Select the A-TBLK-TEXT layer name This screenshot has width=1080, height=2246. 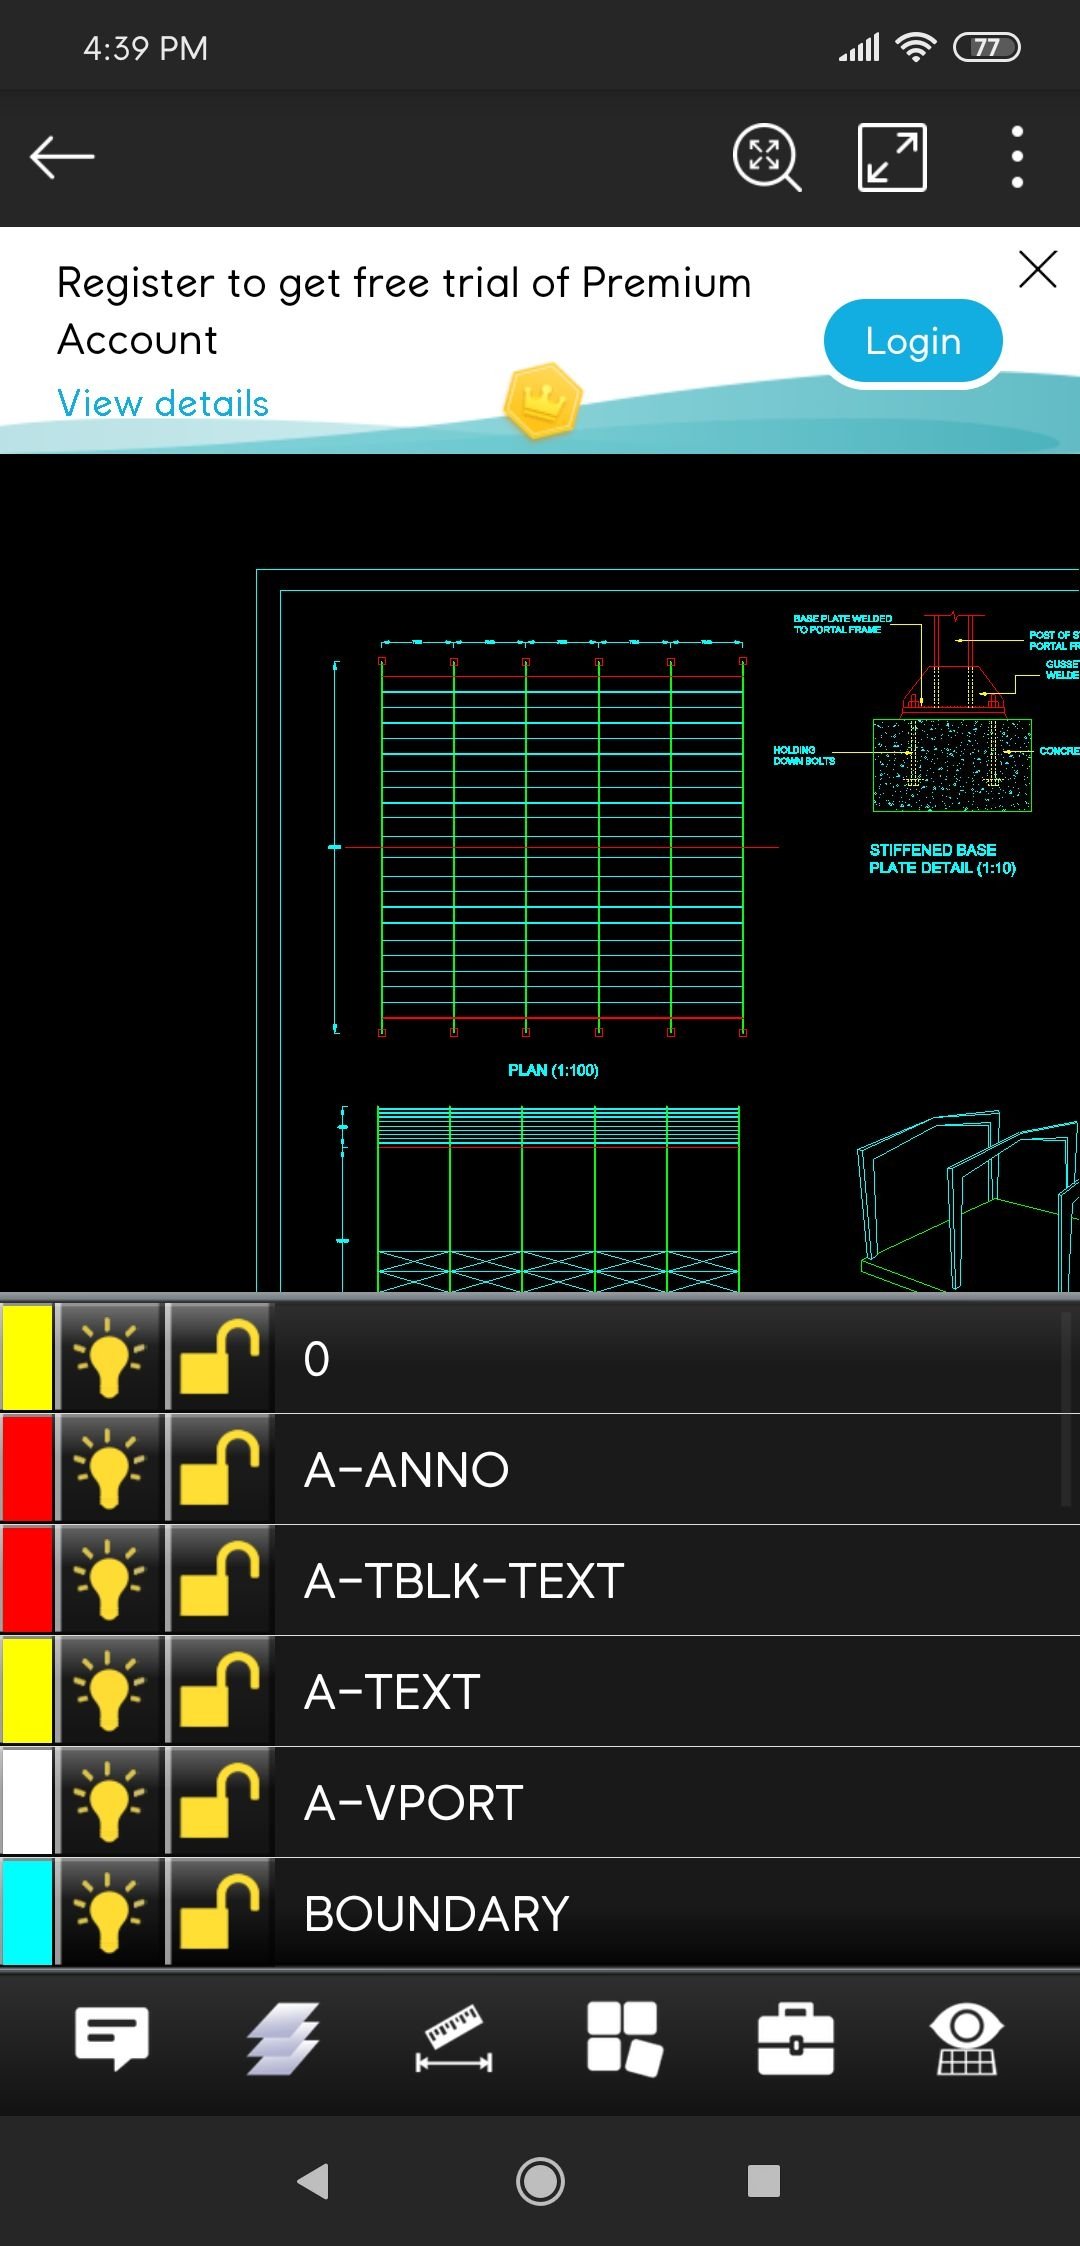464,1581
